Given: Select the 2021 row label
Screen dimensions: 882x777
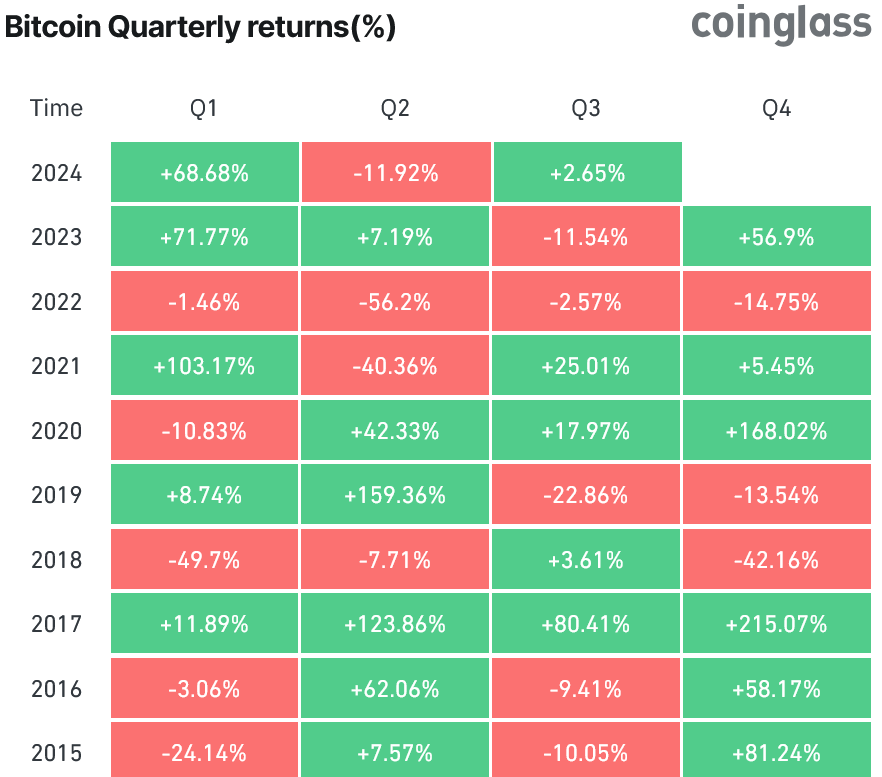Looking at the screenshot, I should tap(57, 366).
